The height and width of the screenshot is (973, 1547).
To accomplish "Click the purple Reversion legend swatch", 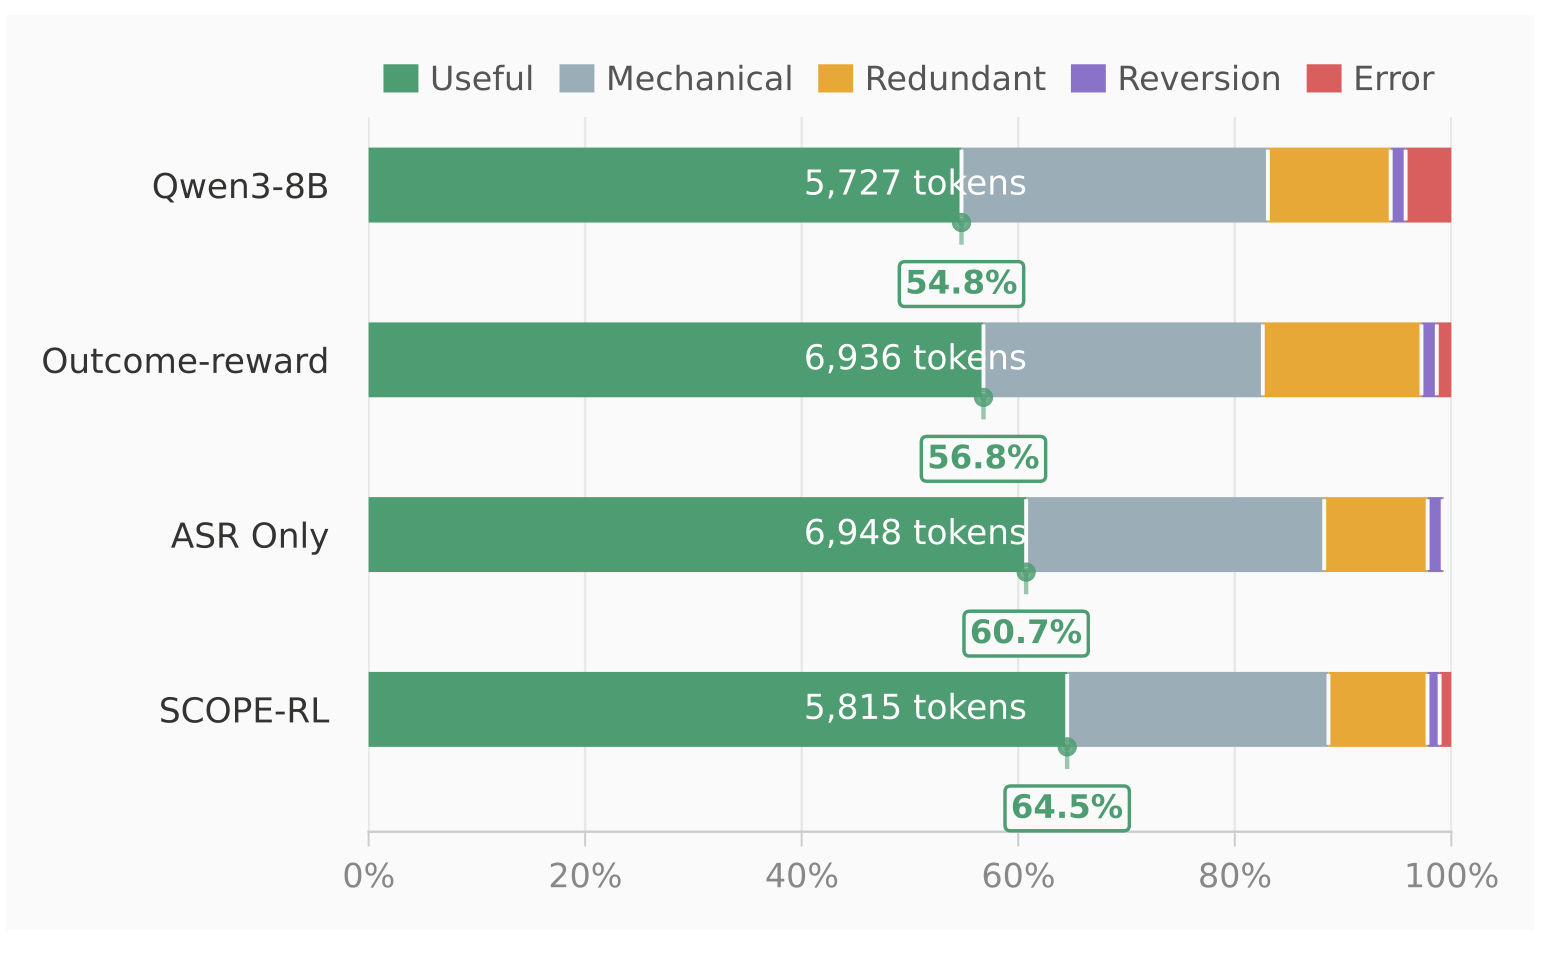I will 1088,78.
